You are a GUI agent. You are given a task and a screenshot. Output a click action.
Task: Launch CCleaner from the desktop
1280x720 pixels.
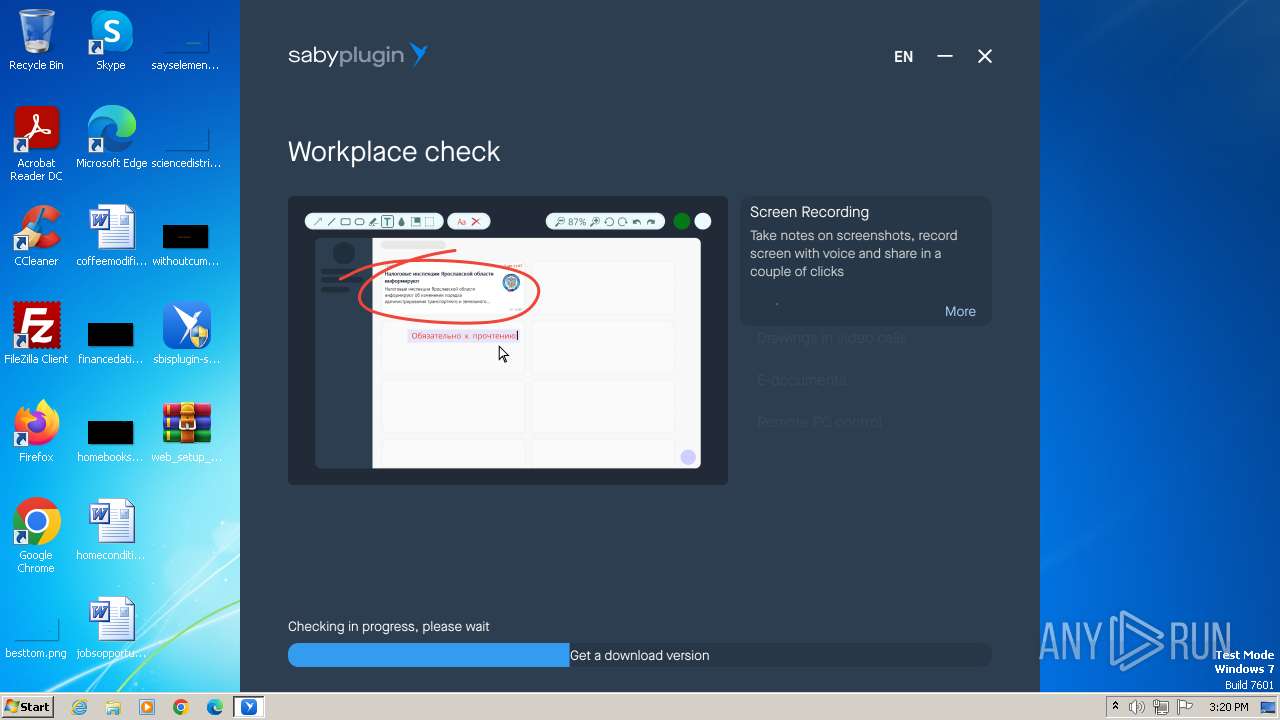point(36,236)
